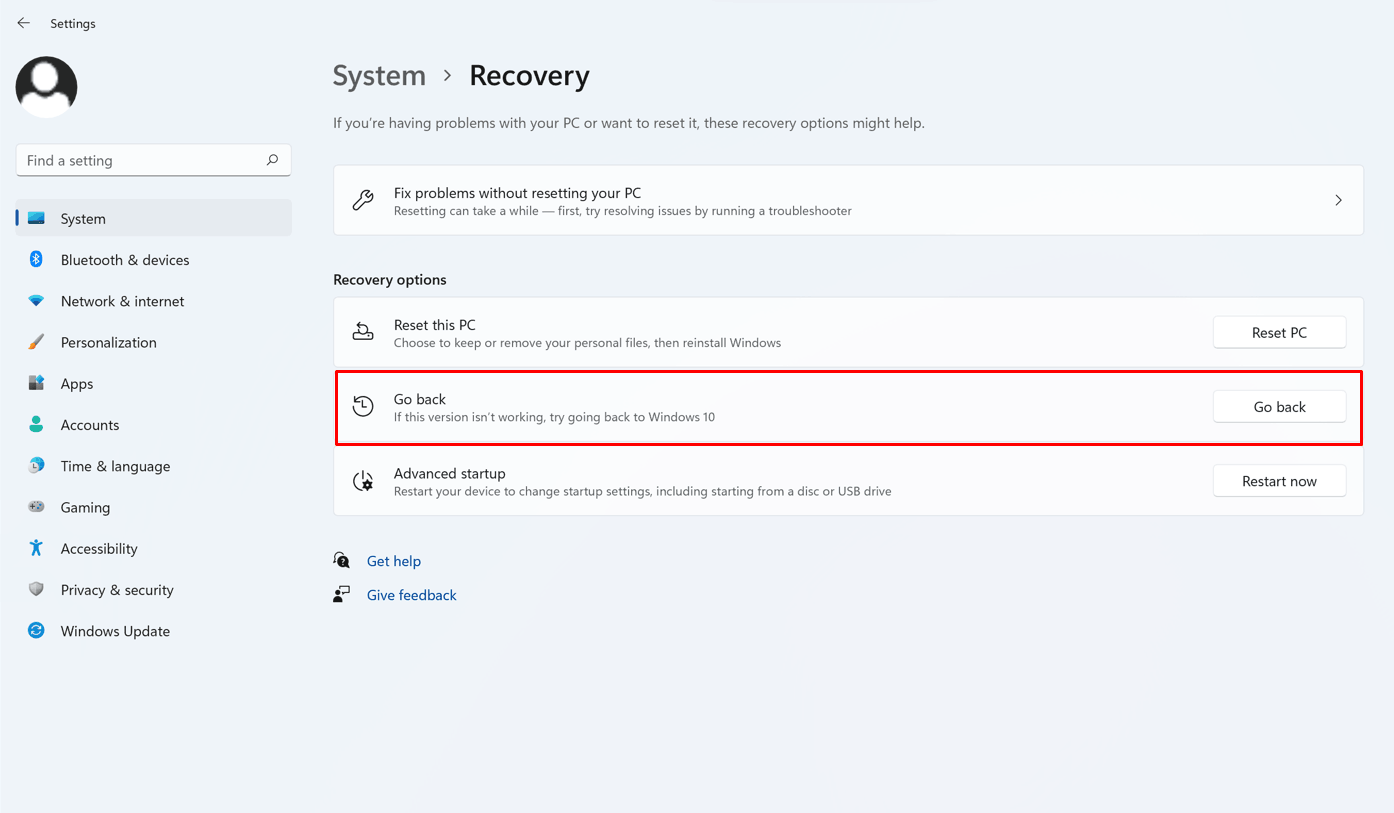
Task: Click the Time & language globe clock icon
Action: pos(36,466)
